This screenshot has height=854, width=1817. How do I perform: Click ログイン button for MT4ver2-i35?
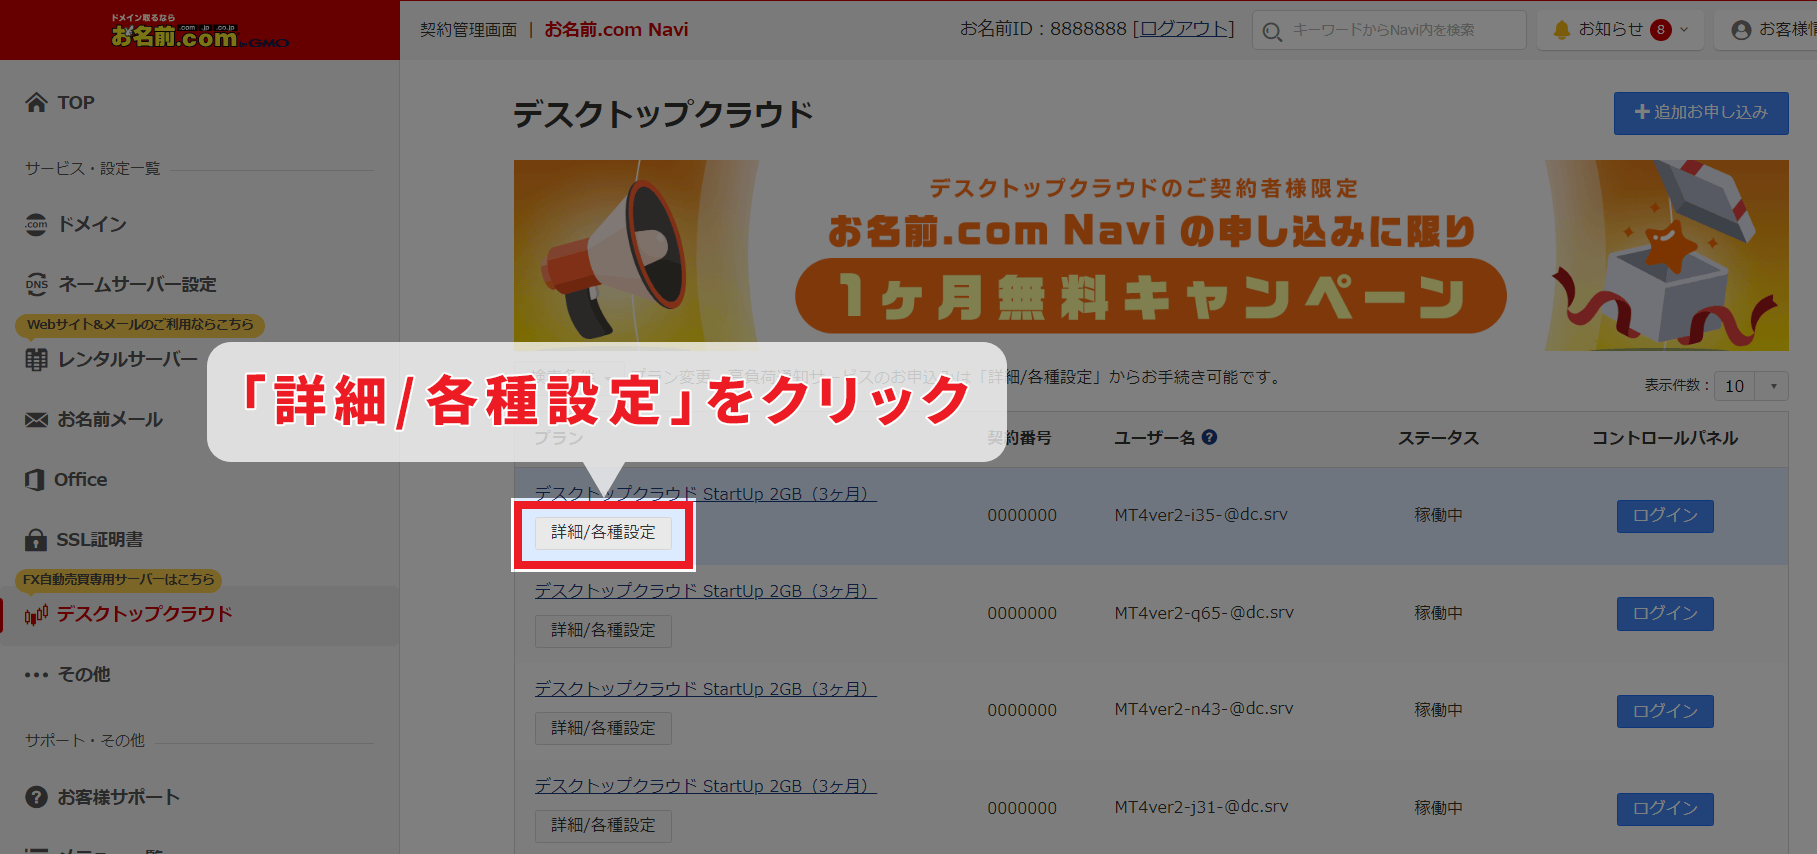click(x=1665, y=516)
